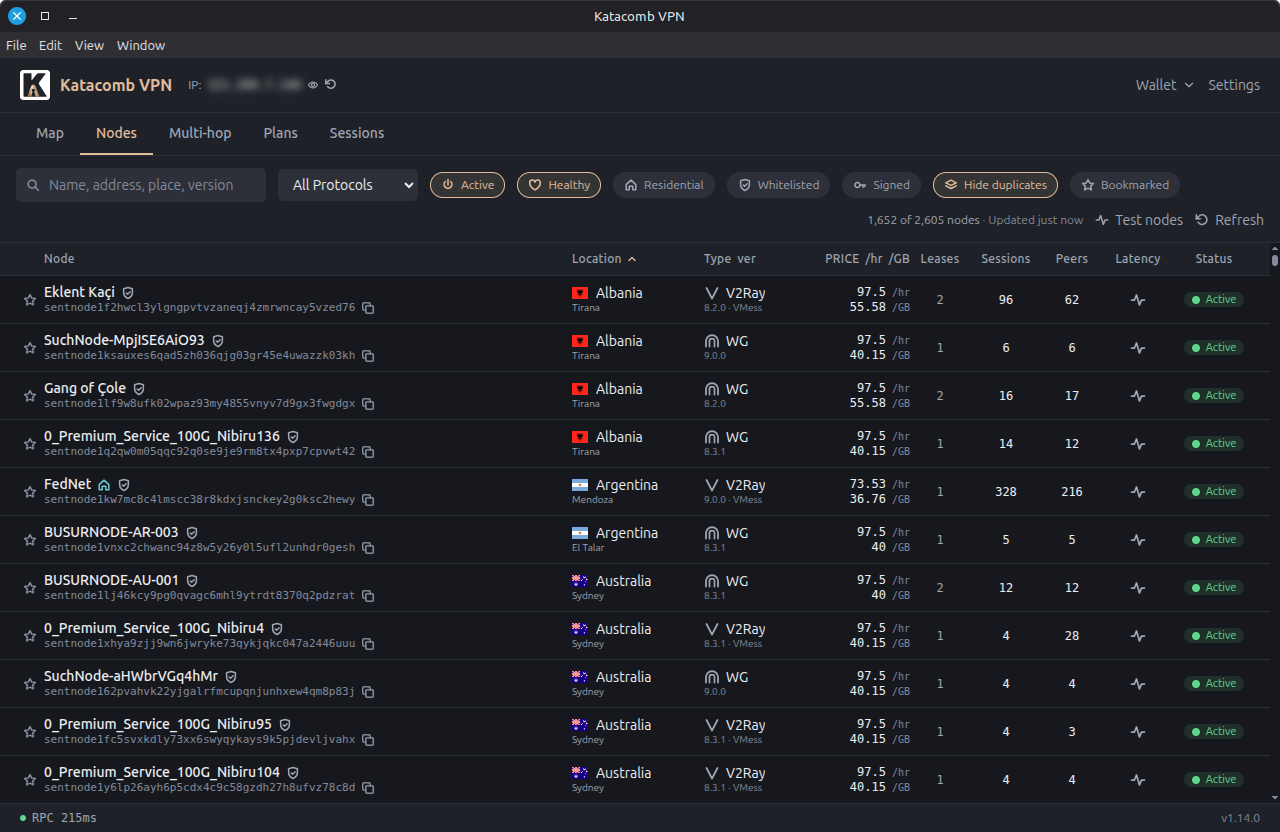Click the node search input field
The image size is (1280, 832).
tap(141, 185)
